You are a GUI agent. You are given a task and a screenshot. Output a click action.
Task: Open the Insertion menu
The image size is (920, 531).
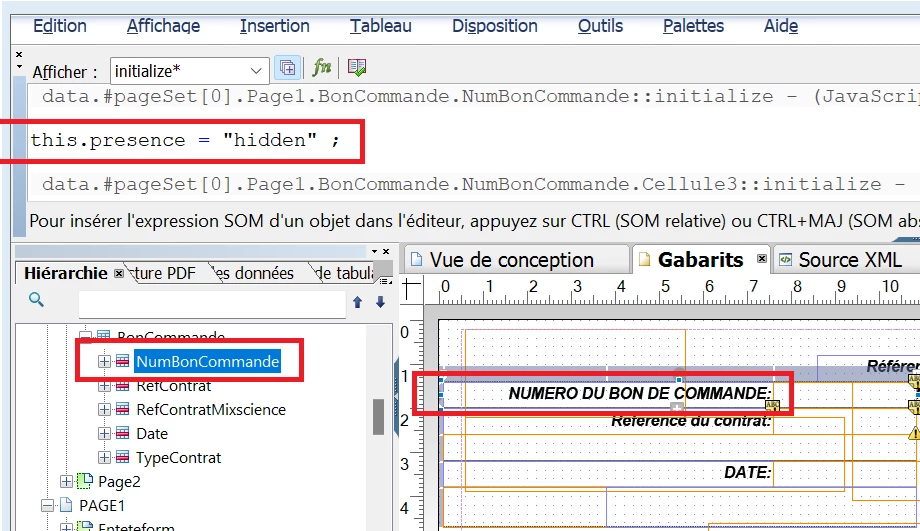click(x=275, y=26)
